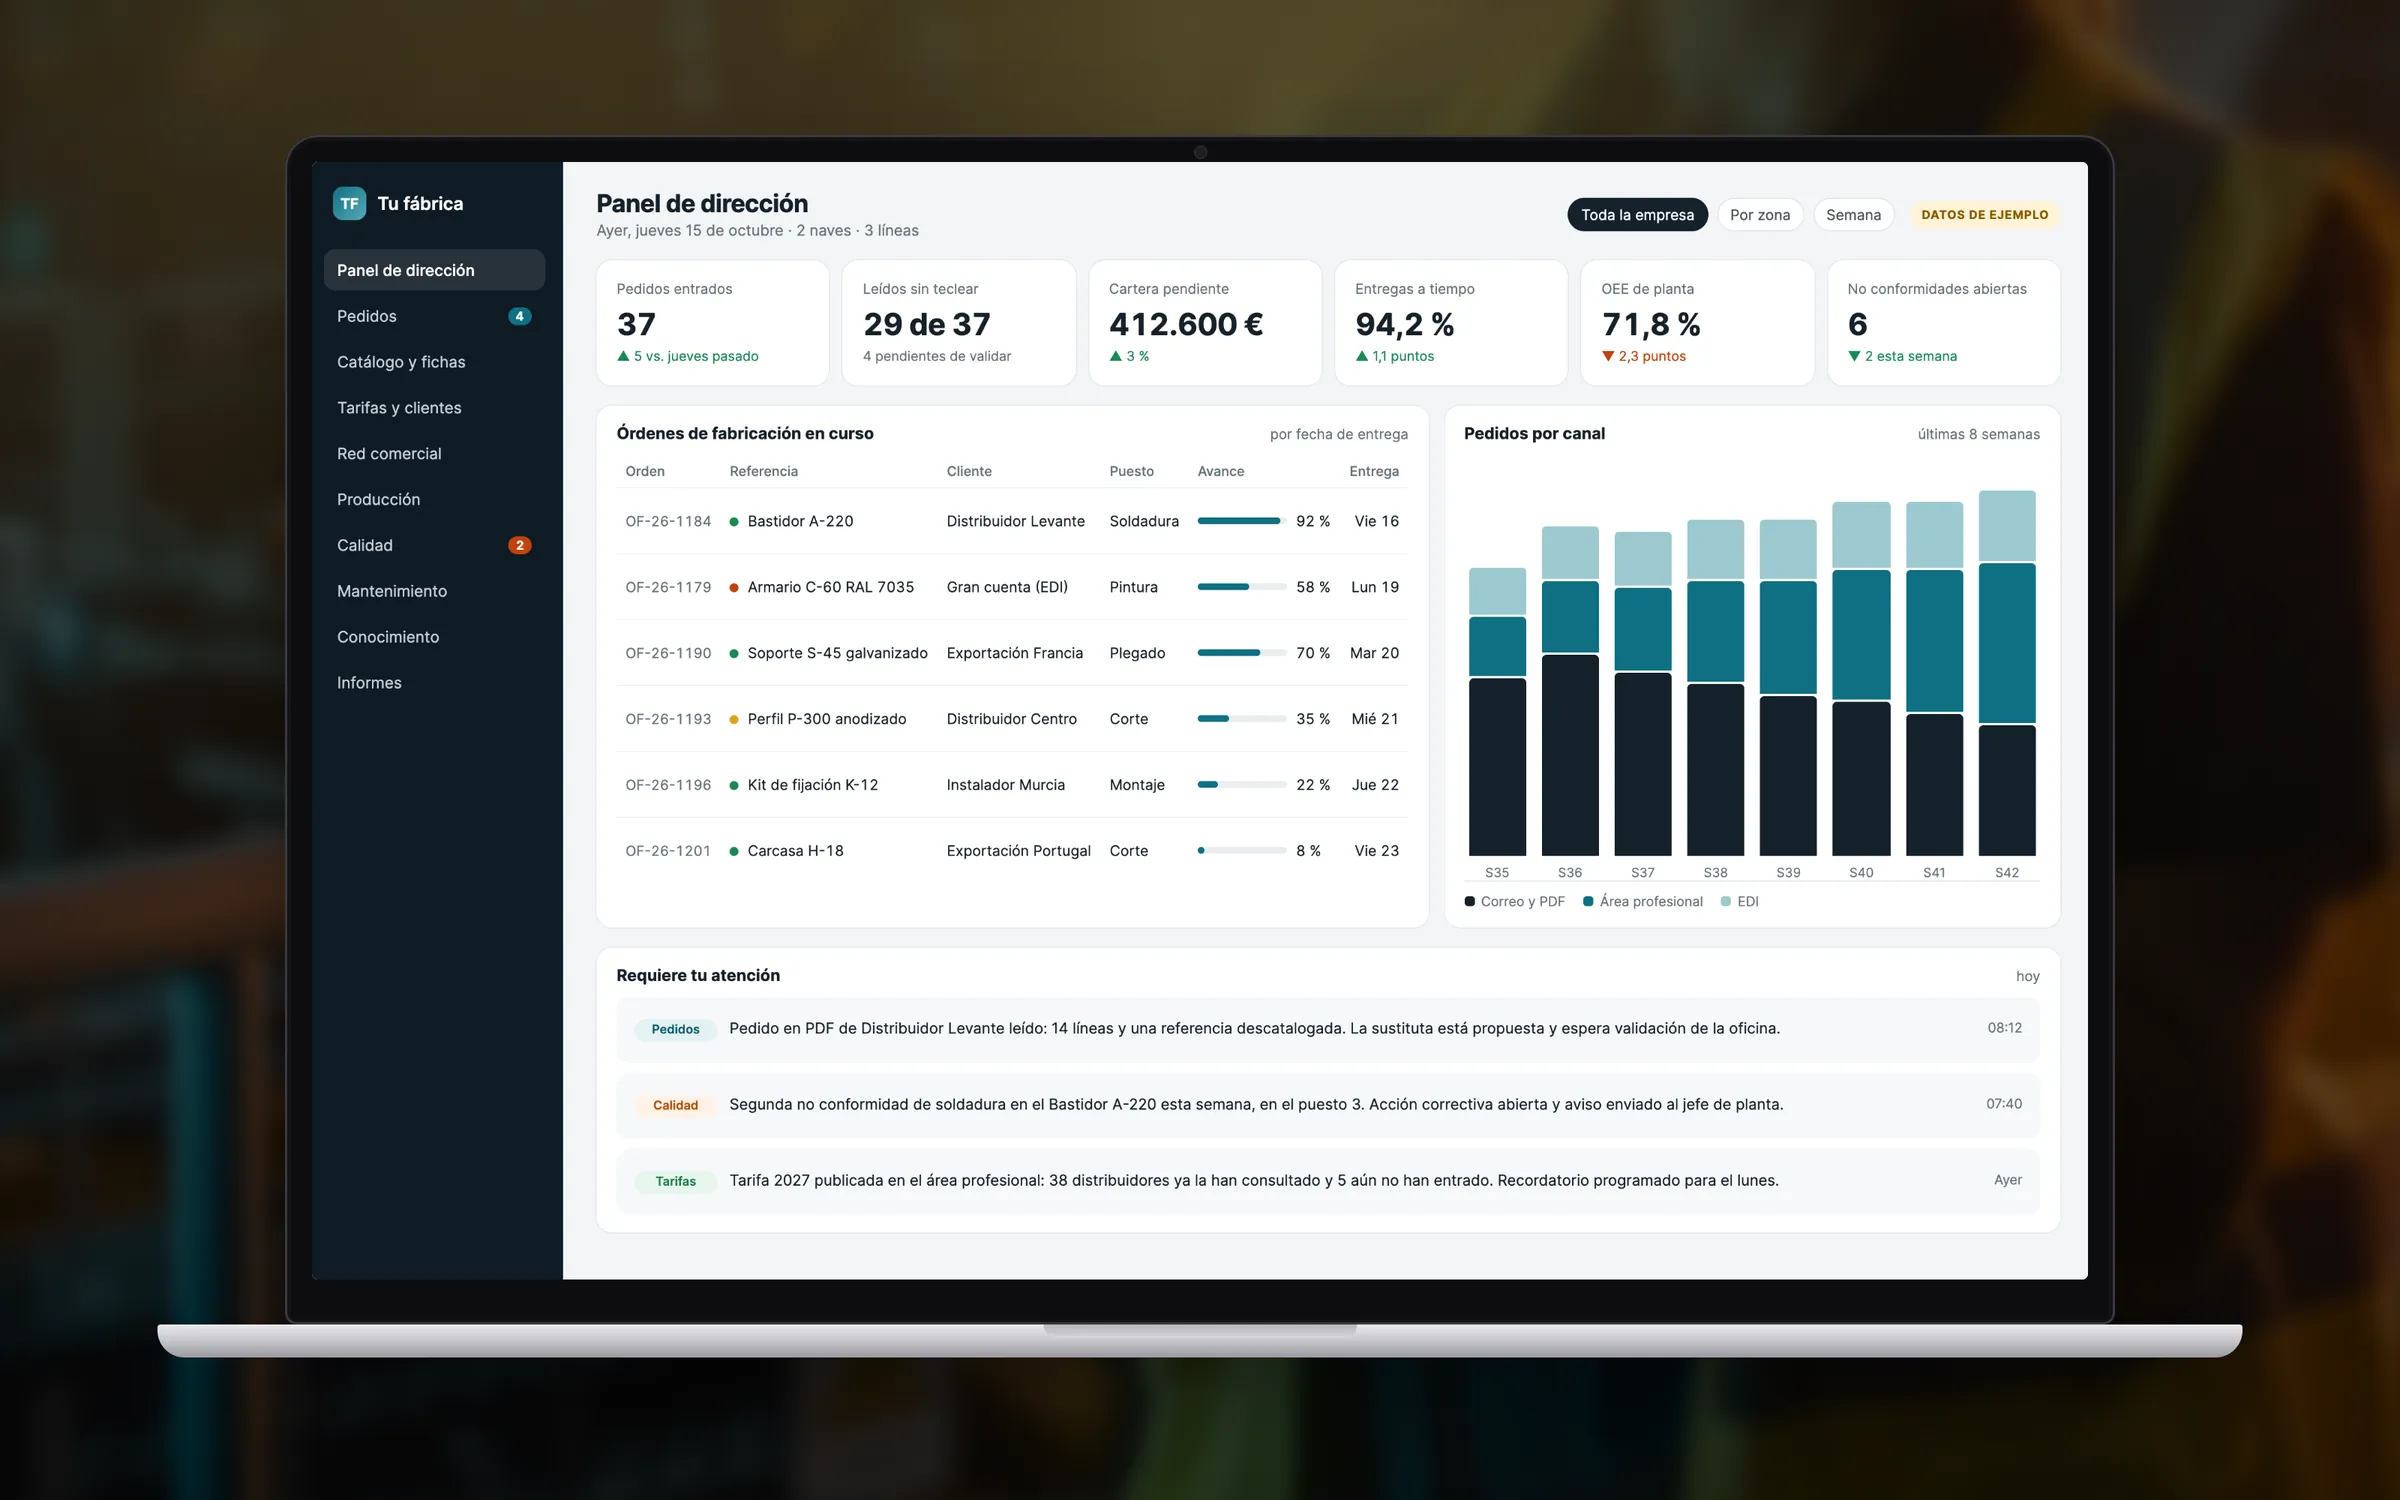This screenshot has height=1500, width=2400.
Task: Switch to Por zona view
Action: coord(1760,215)
